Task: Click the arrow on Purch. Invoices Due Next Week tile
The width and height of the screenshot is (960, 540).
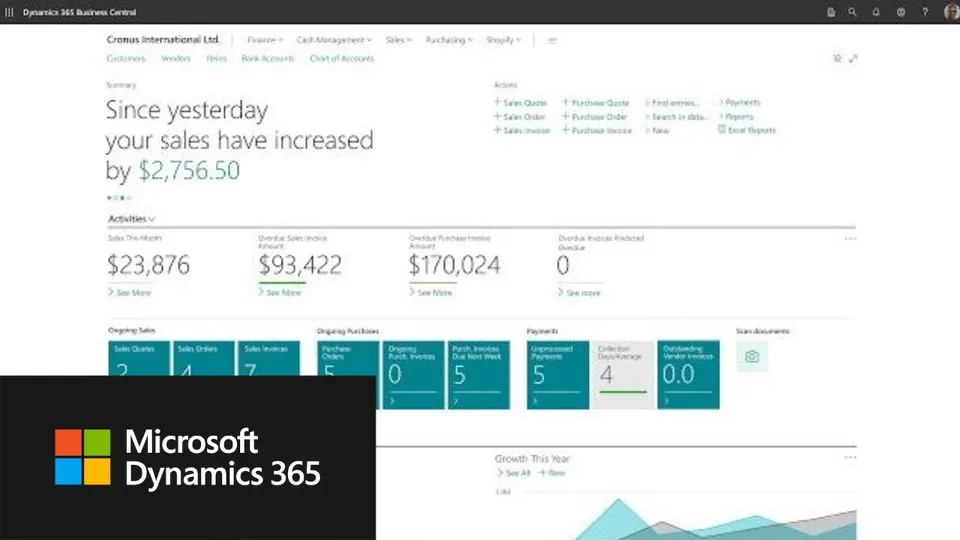Action: coord(456,401)
